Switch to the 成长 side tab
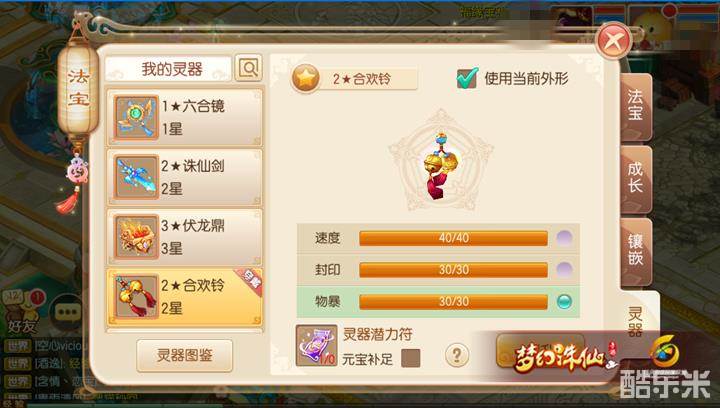This screenshot has width=720, height=408. point(636,178)
